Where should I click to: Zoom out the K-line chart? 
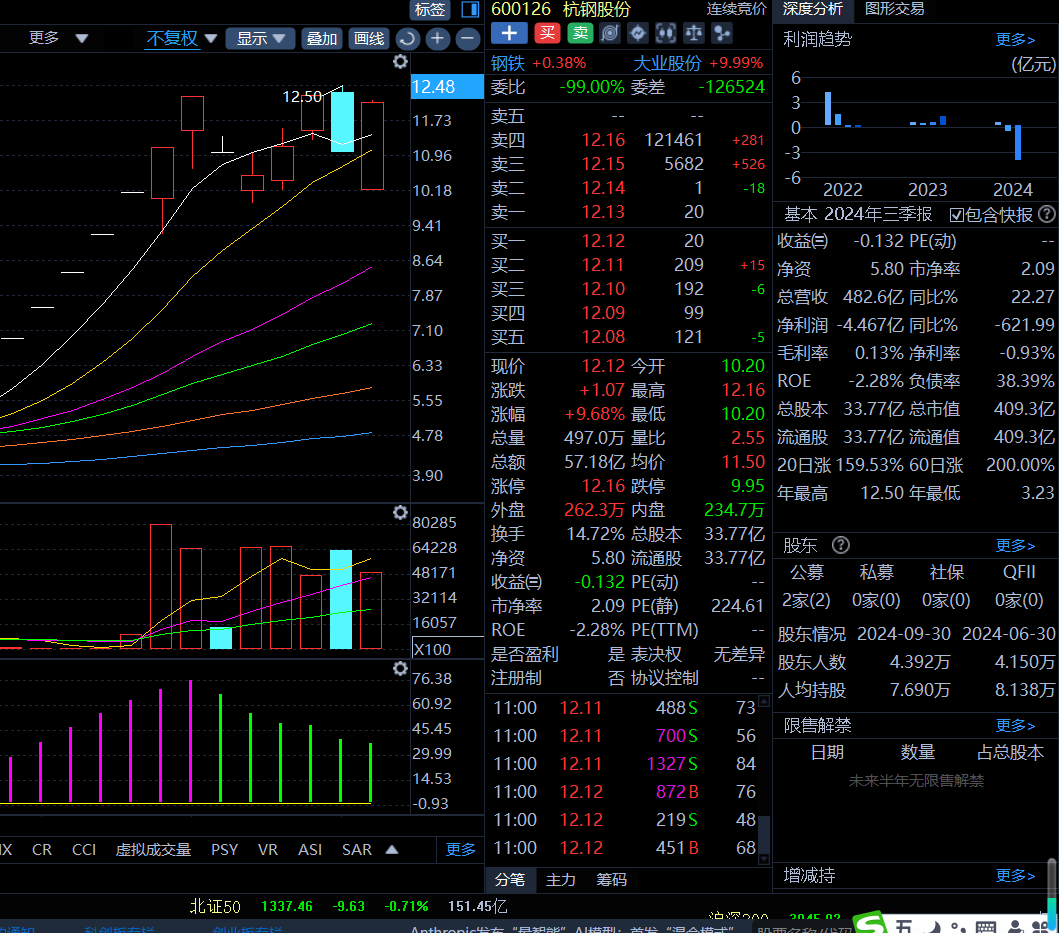467,39
